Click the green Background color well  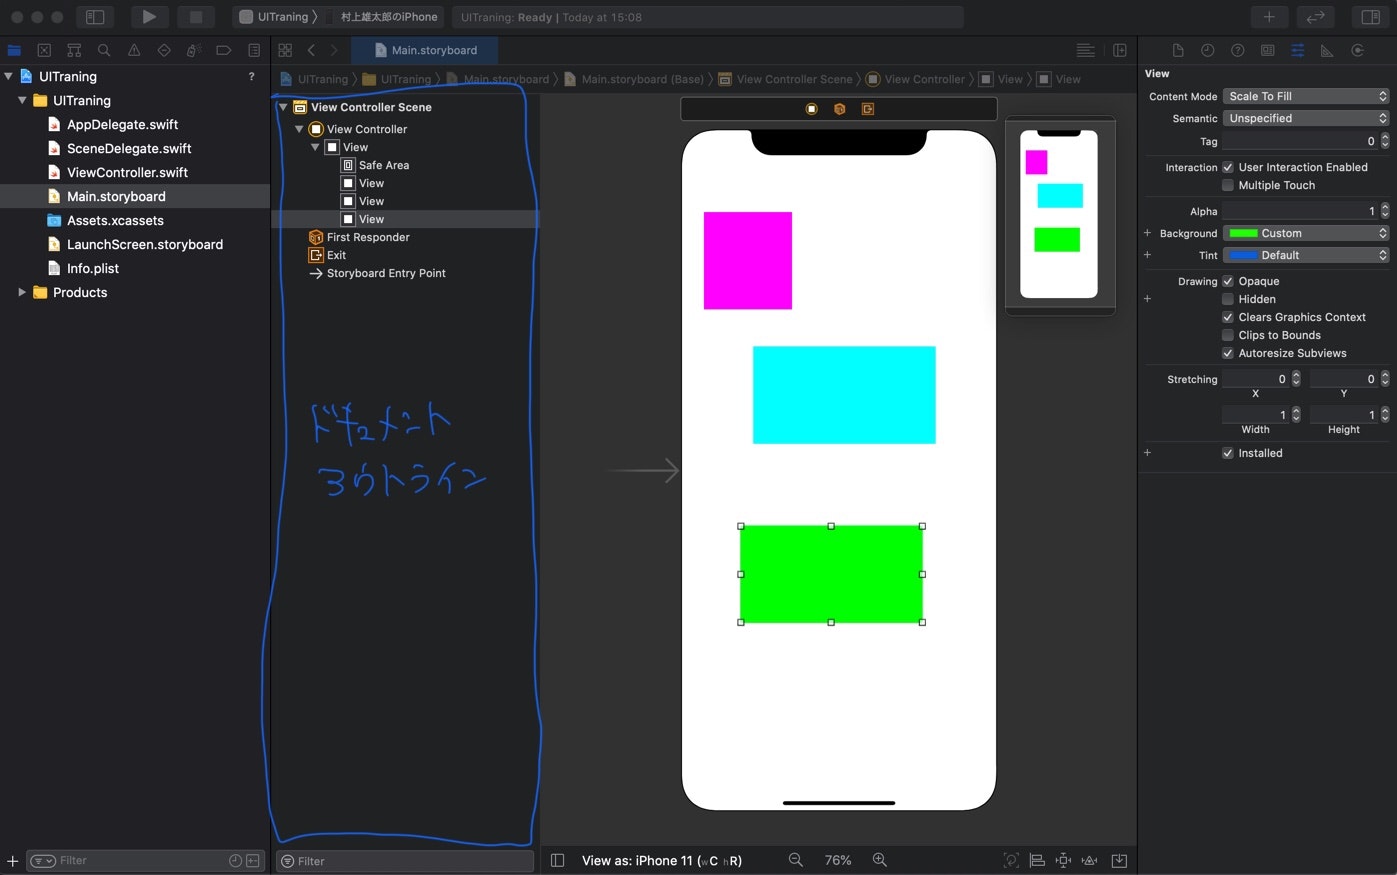click(1243, 233)
